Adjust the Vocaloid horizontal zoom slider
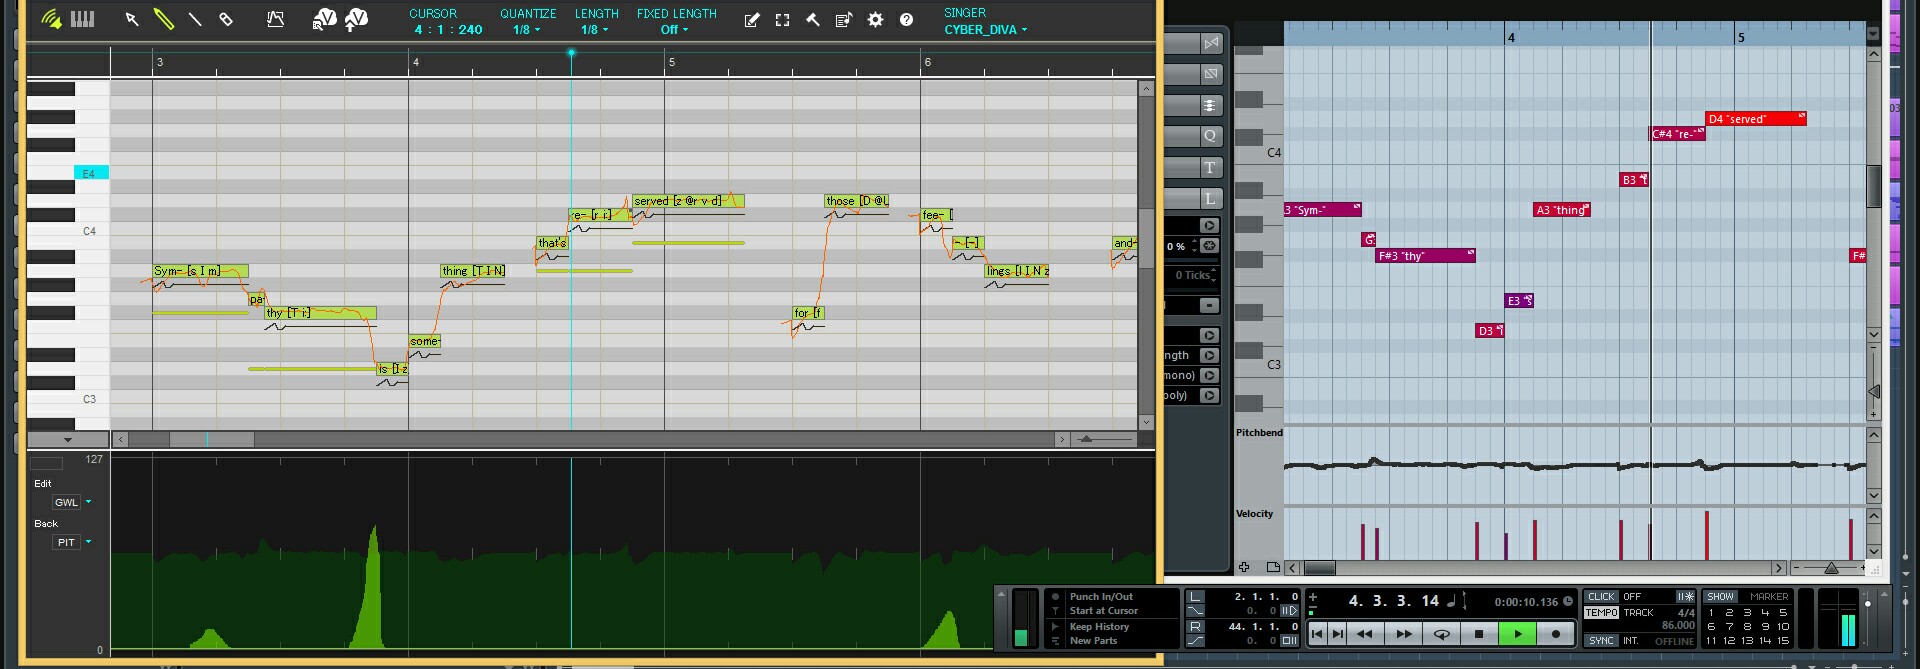This screenshot has width=1920, height=669. click(1086, 439)
